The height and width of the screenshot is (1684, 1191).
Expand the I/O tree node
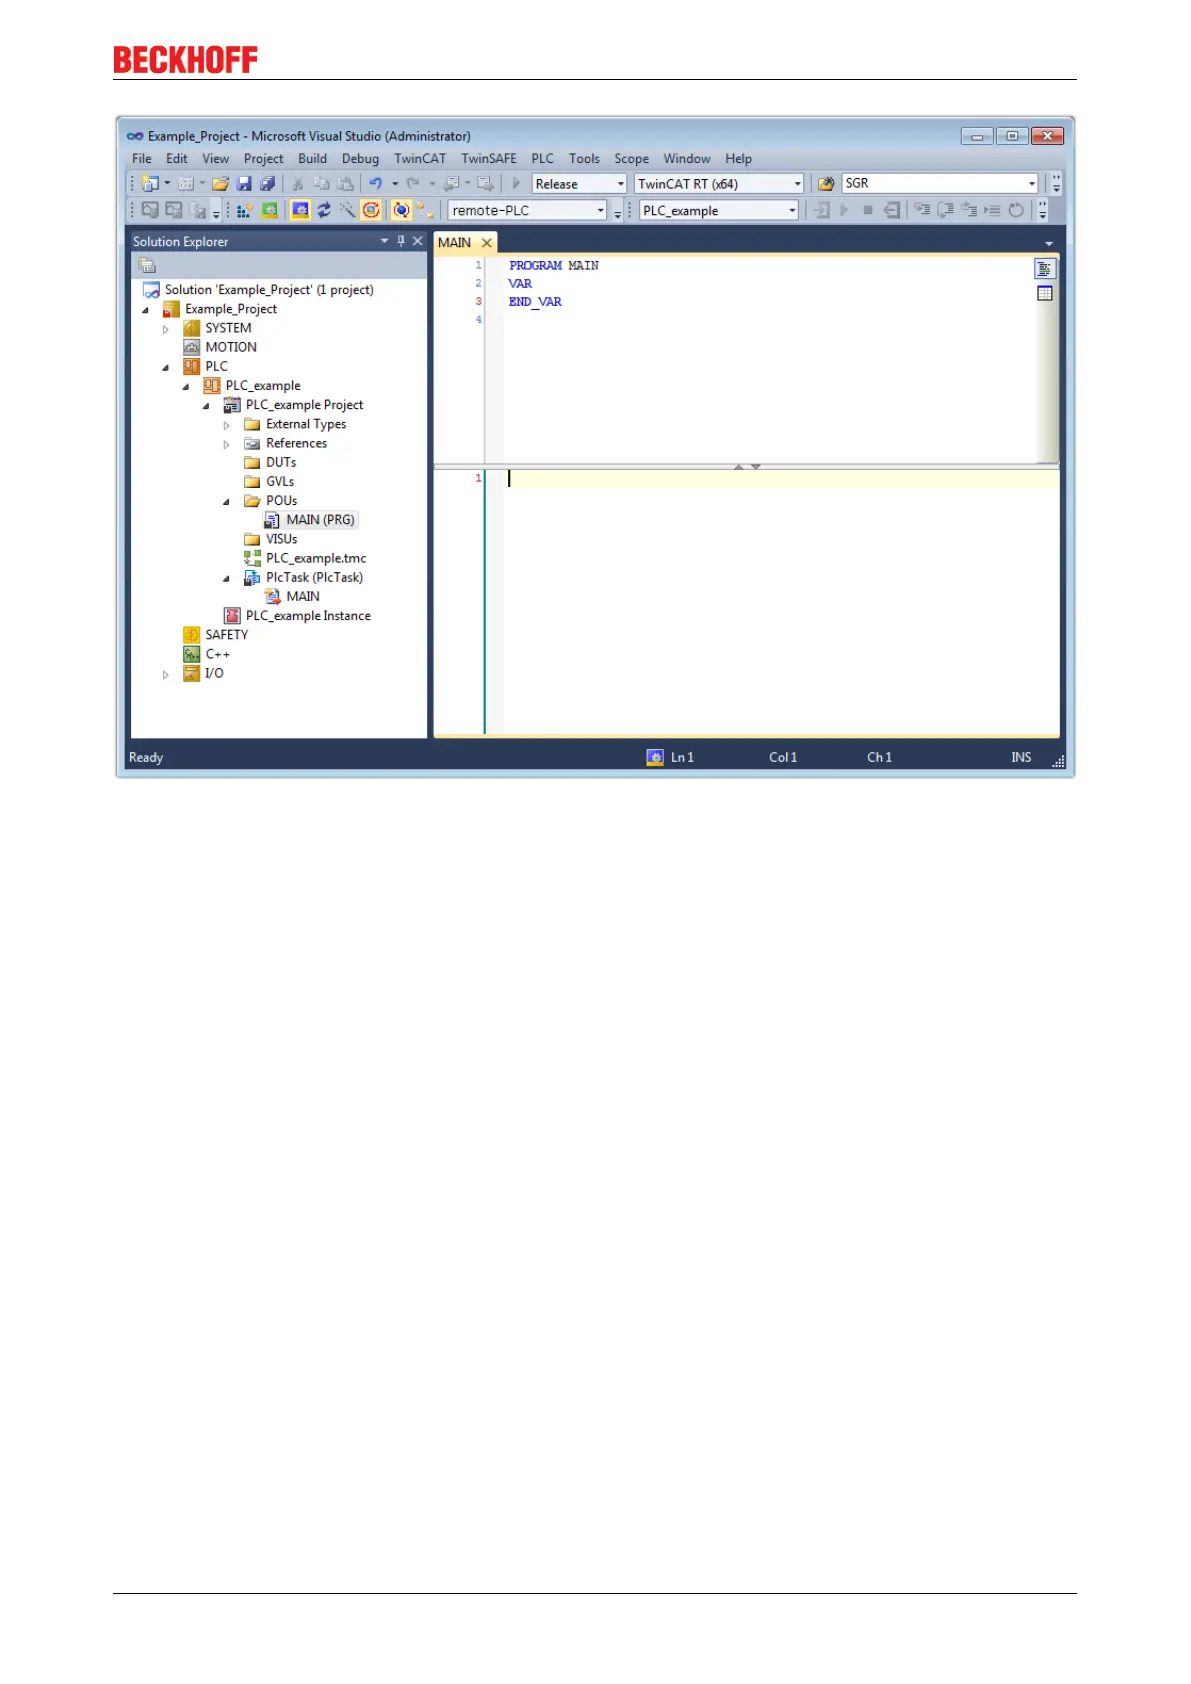click(166, 675)
